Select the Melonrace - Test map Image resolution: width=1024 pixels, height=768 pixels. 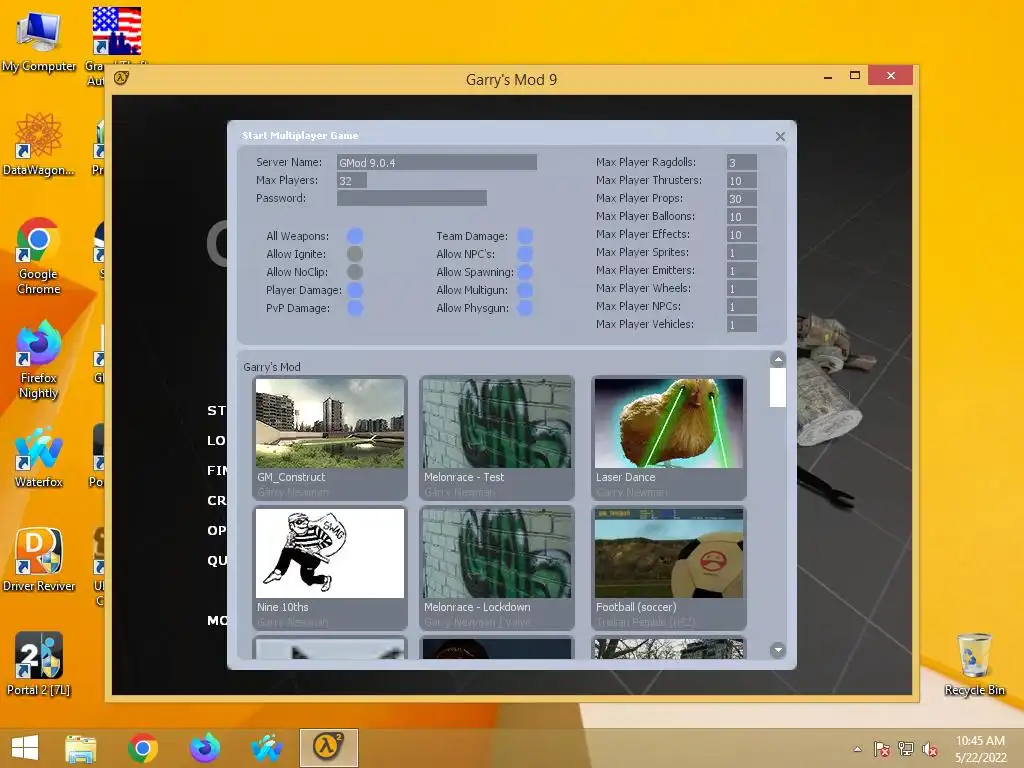click(497, 438)
